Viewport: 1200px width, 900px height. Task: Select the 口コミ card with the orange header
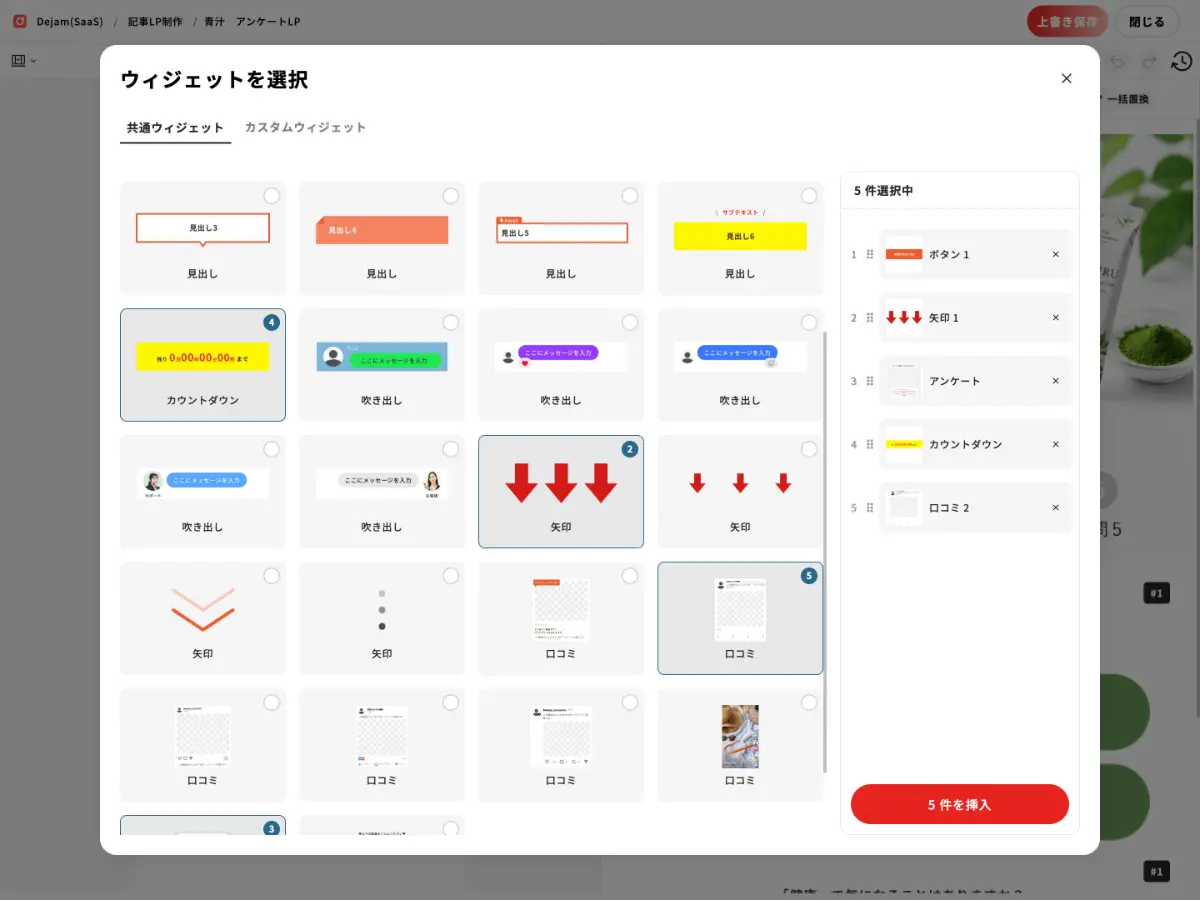click(x=561, y=618)
